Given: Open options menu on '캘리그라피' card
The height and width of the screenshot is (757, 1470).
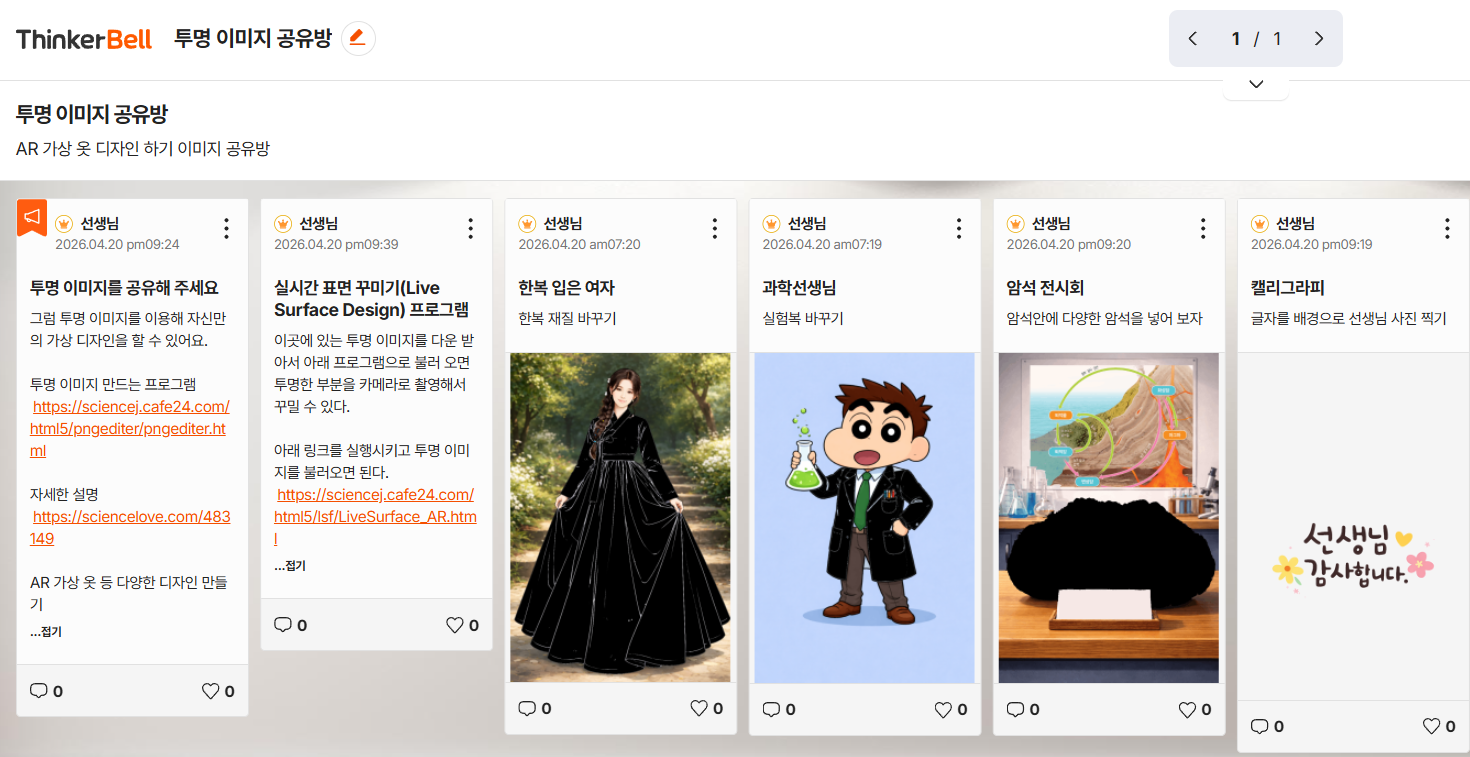Looking at the screenshot, I should pos(1446,229).
